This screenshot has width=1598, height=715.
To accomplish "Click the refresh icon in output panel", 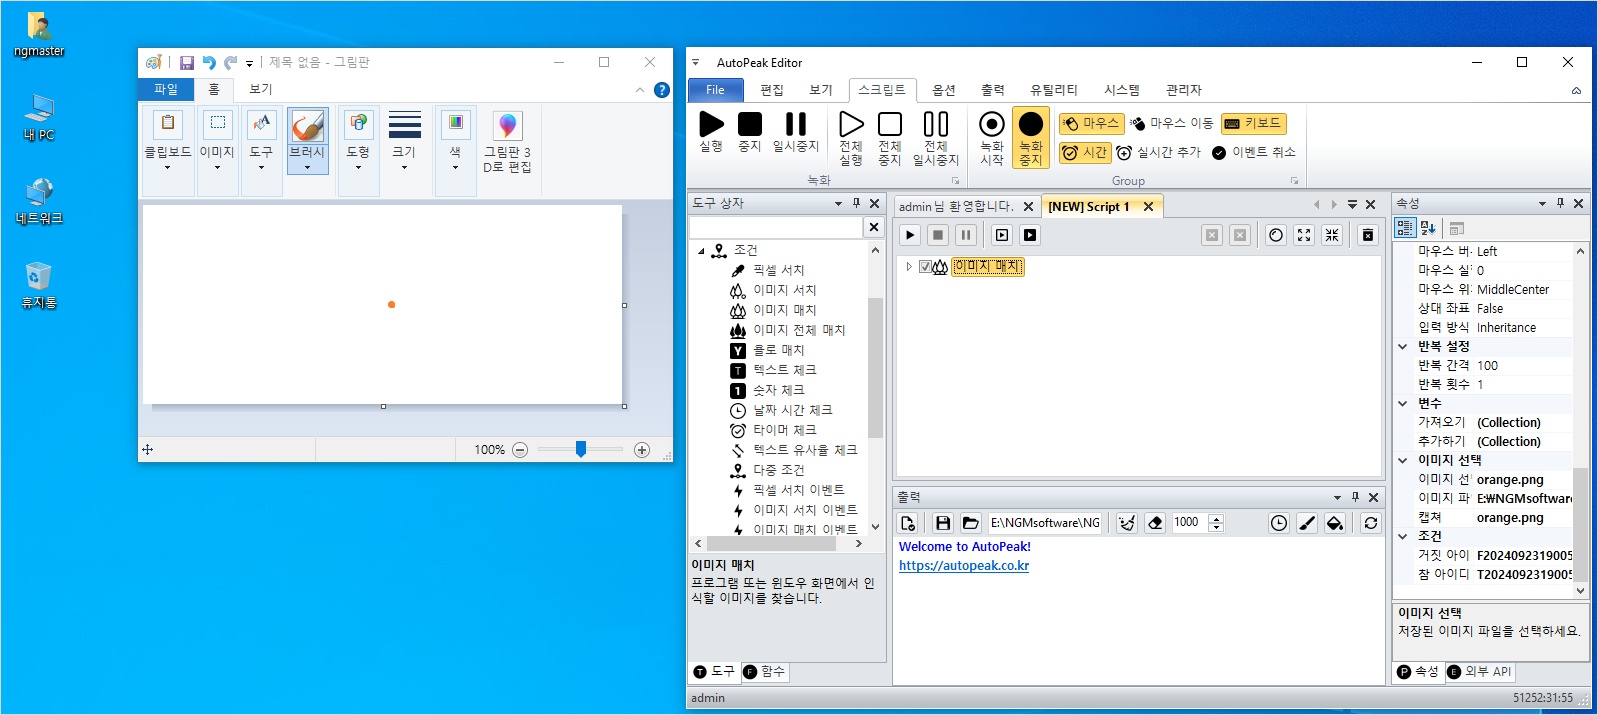I will click(1371, 523).
